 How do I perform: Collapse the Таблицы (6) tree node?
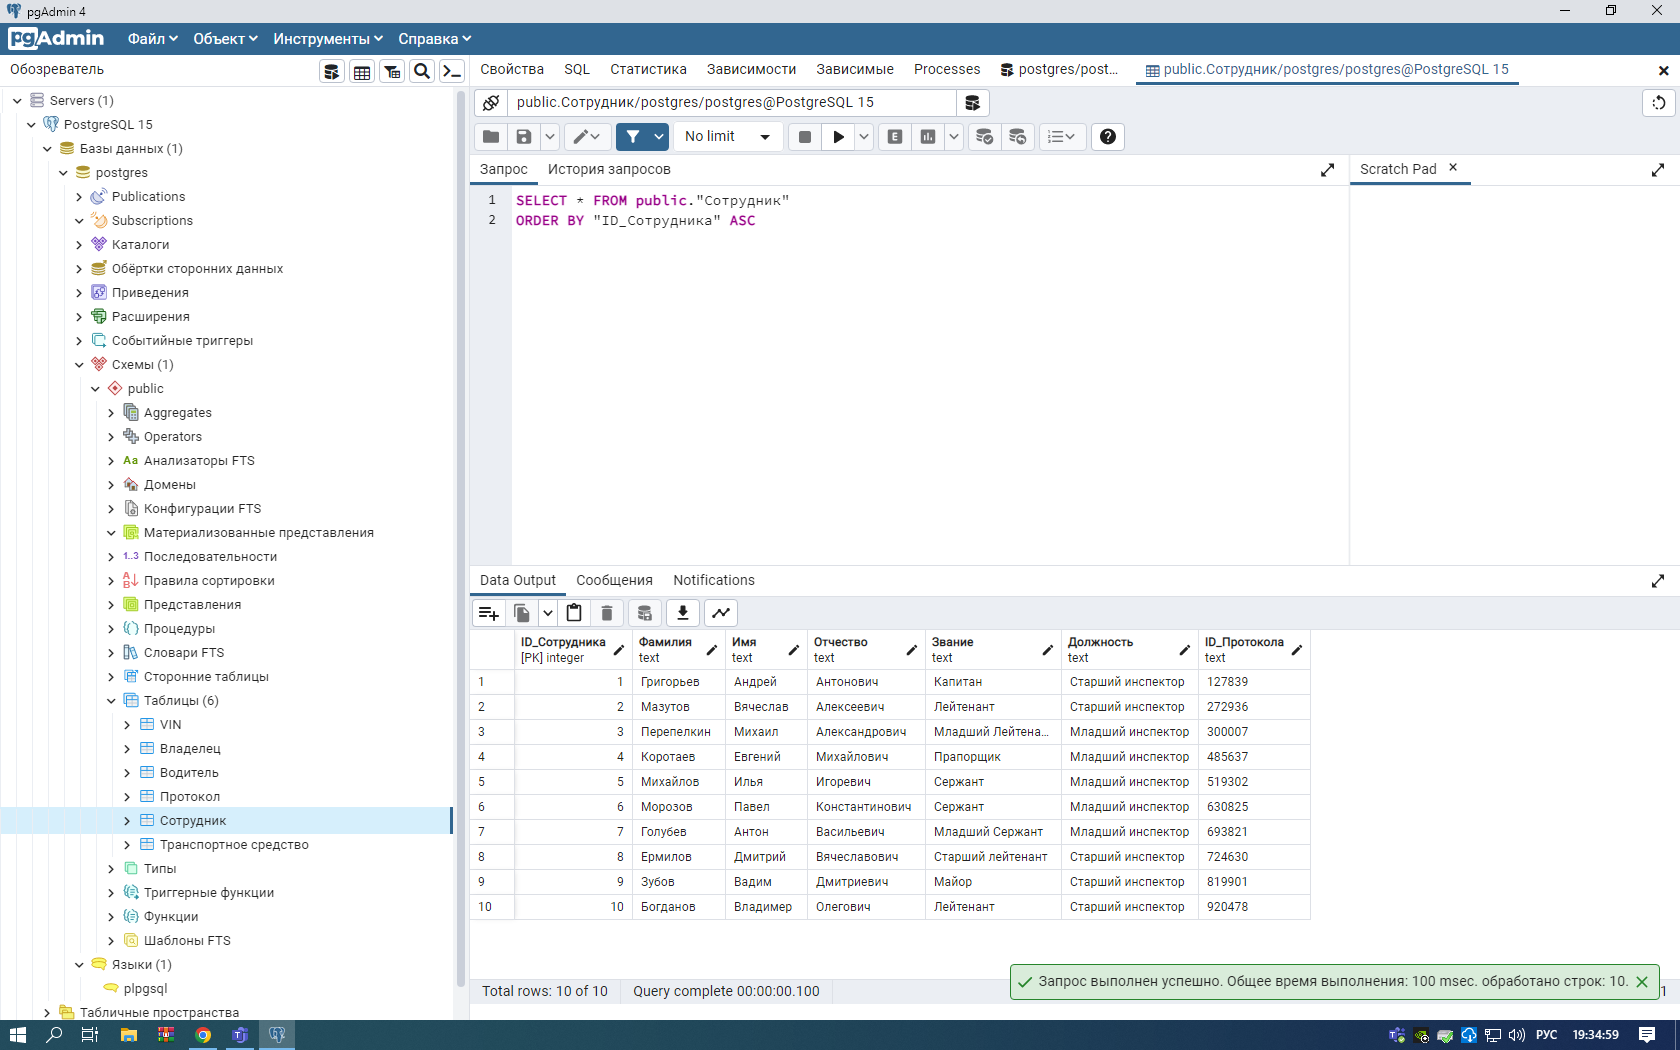(111, 701)
